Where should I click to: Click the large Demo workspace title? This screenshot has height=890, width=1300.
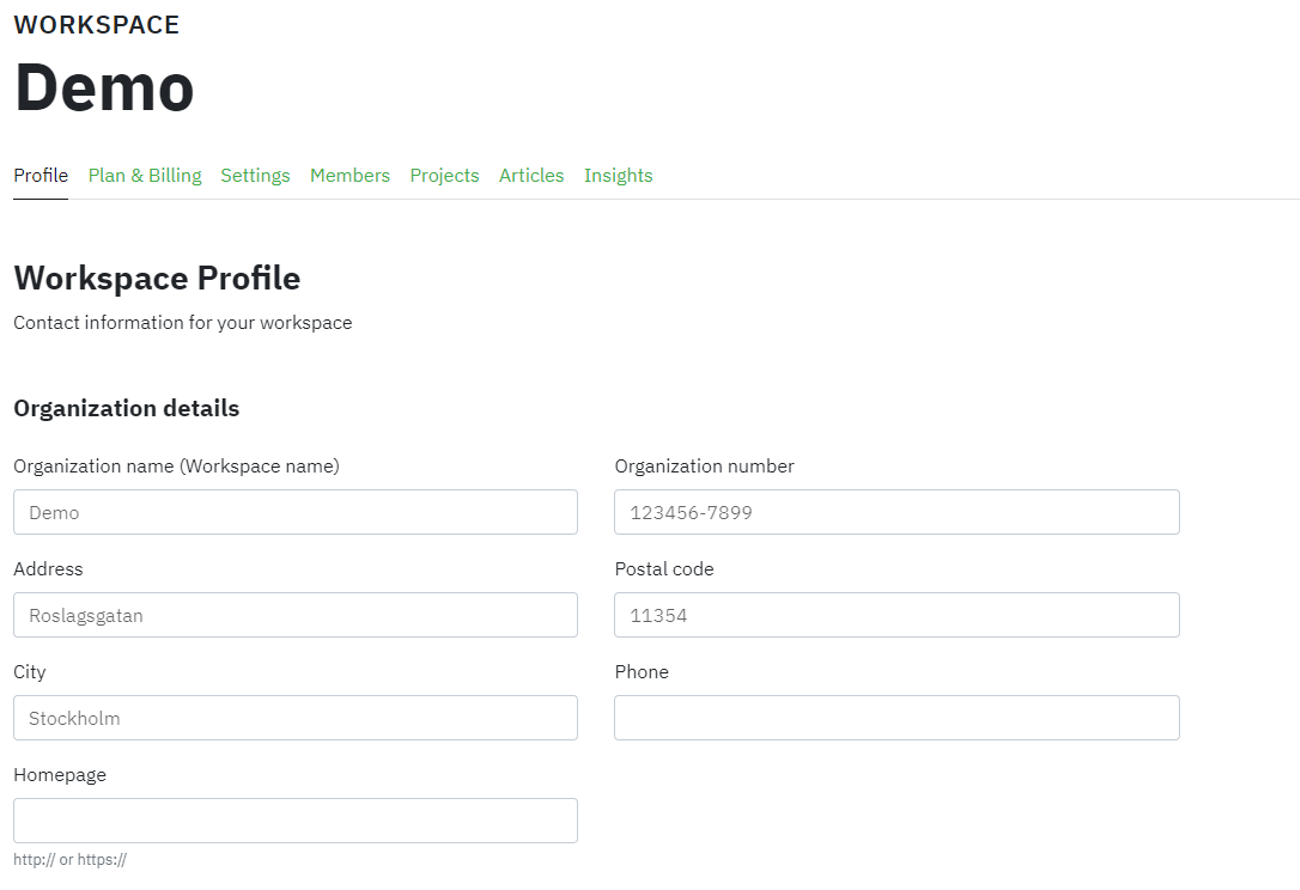pos(104,87)
